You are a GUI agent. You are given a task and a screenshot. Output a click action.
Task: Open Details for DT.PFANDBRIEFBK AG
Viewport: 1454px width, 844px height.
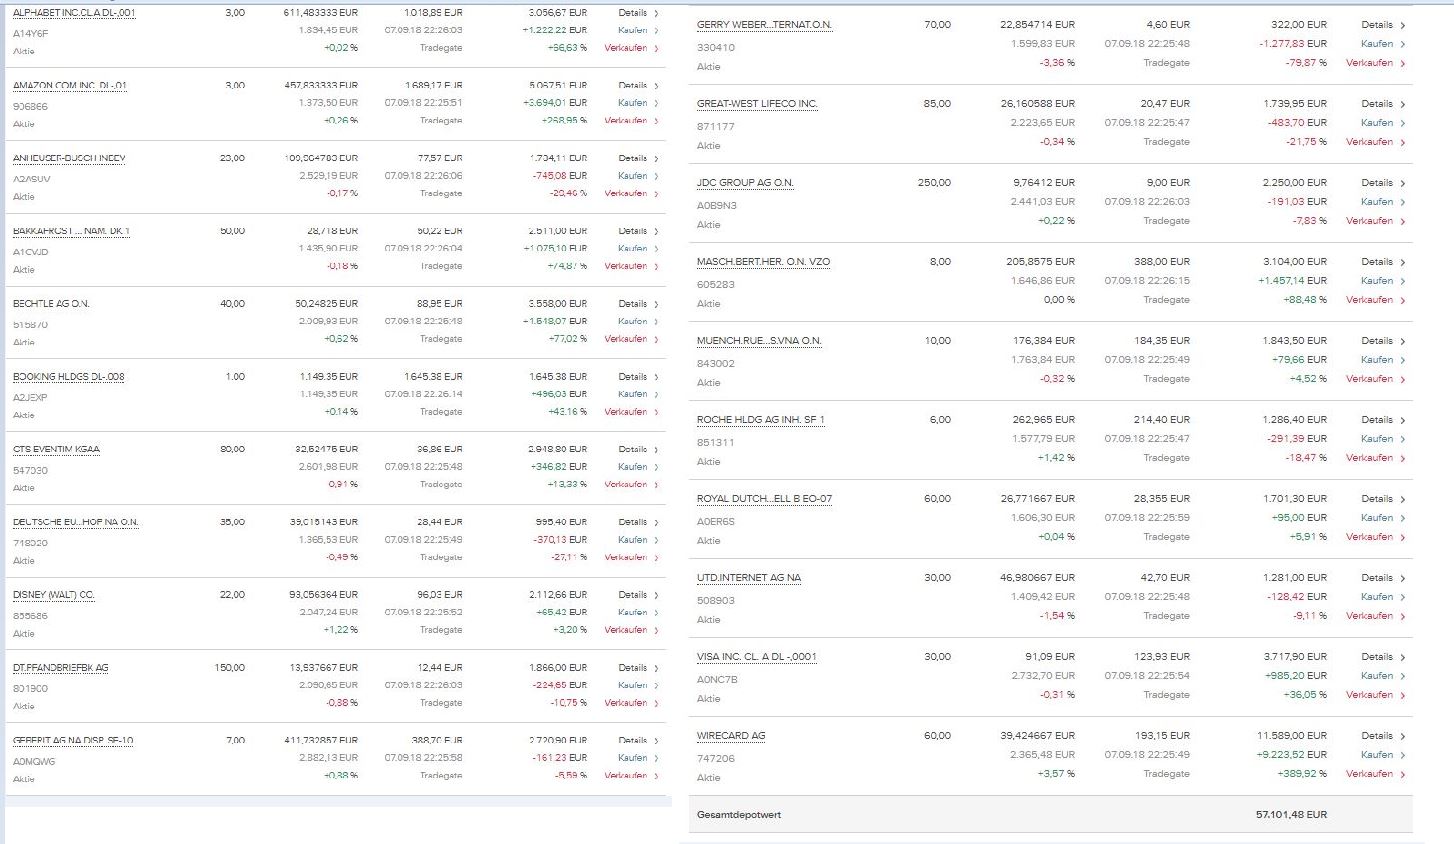point(632,668)
